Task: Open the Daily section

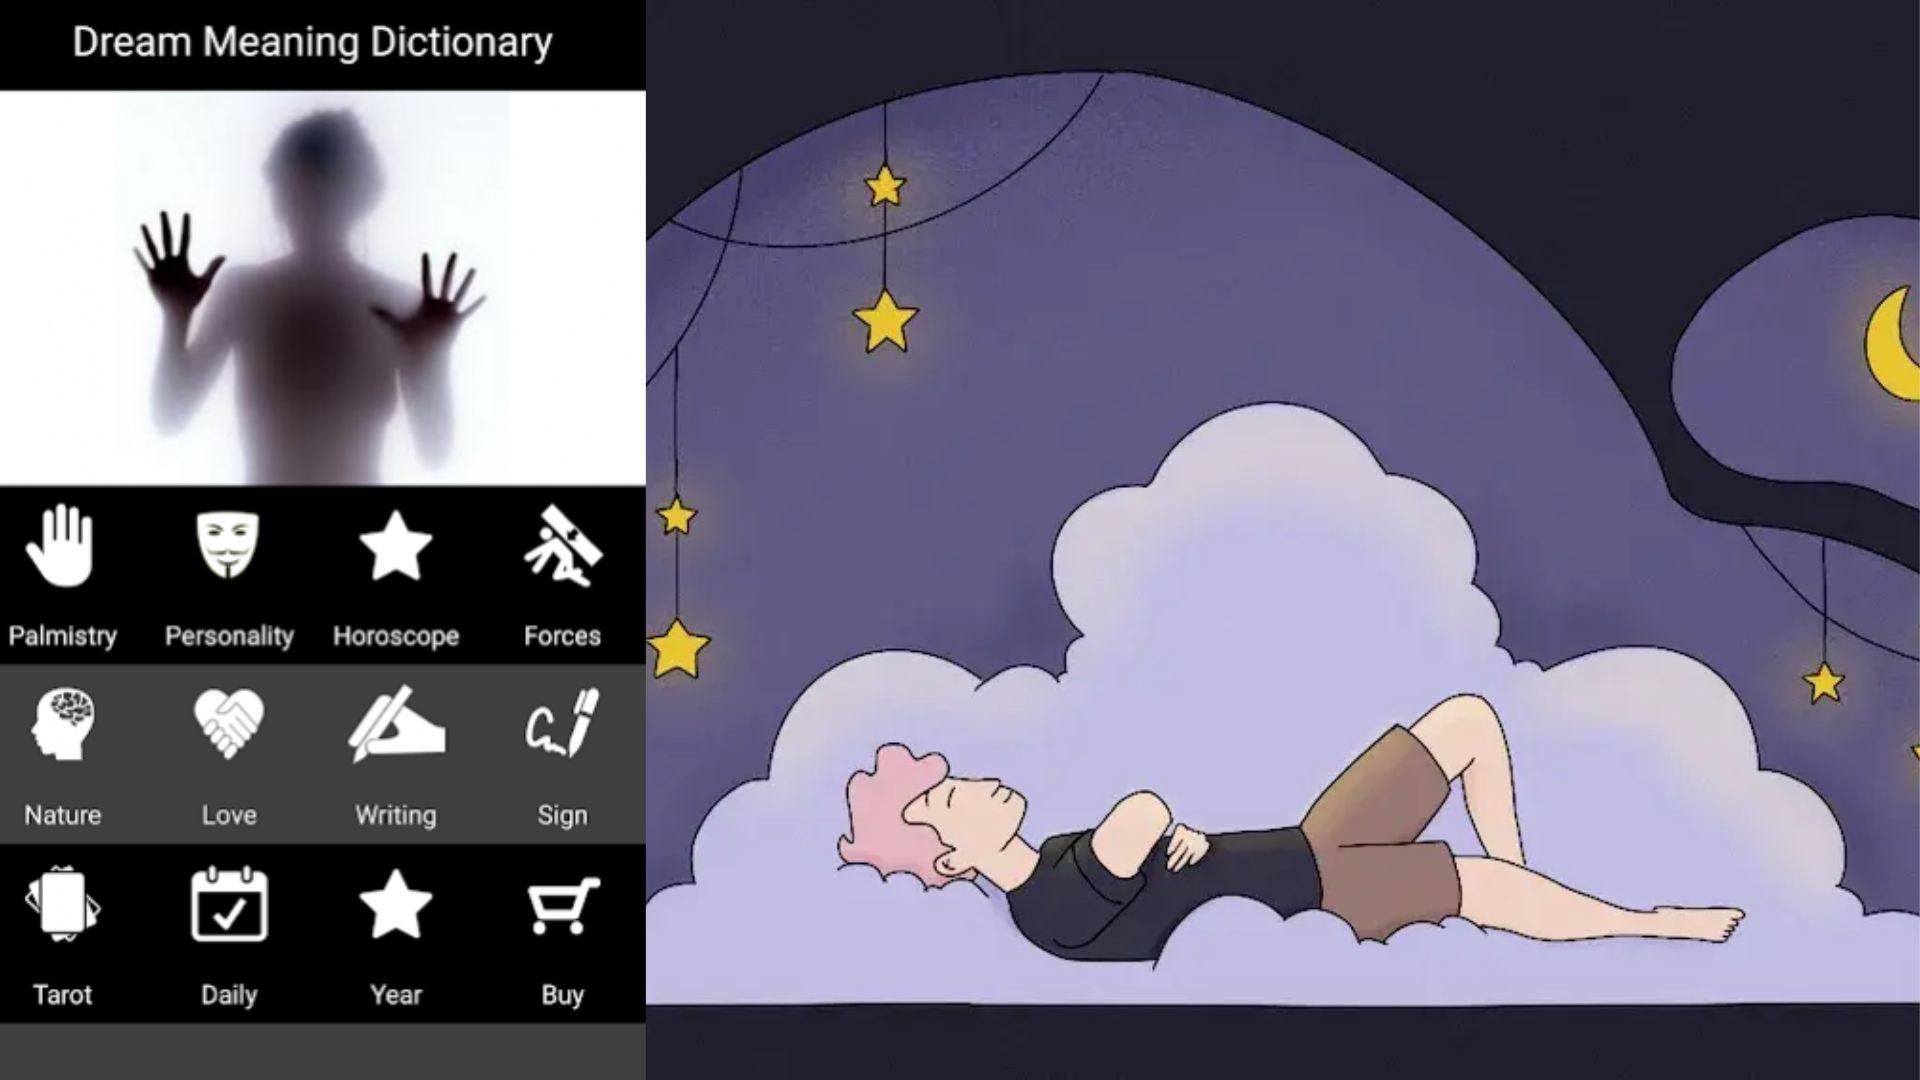Action: coord(227,936)
